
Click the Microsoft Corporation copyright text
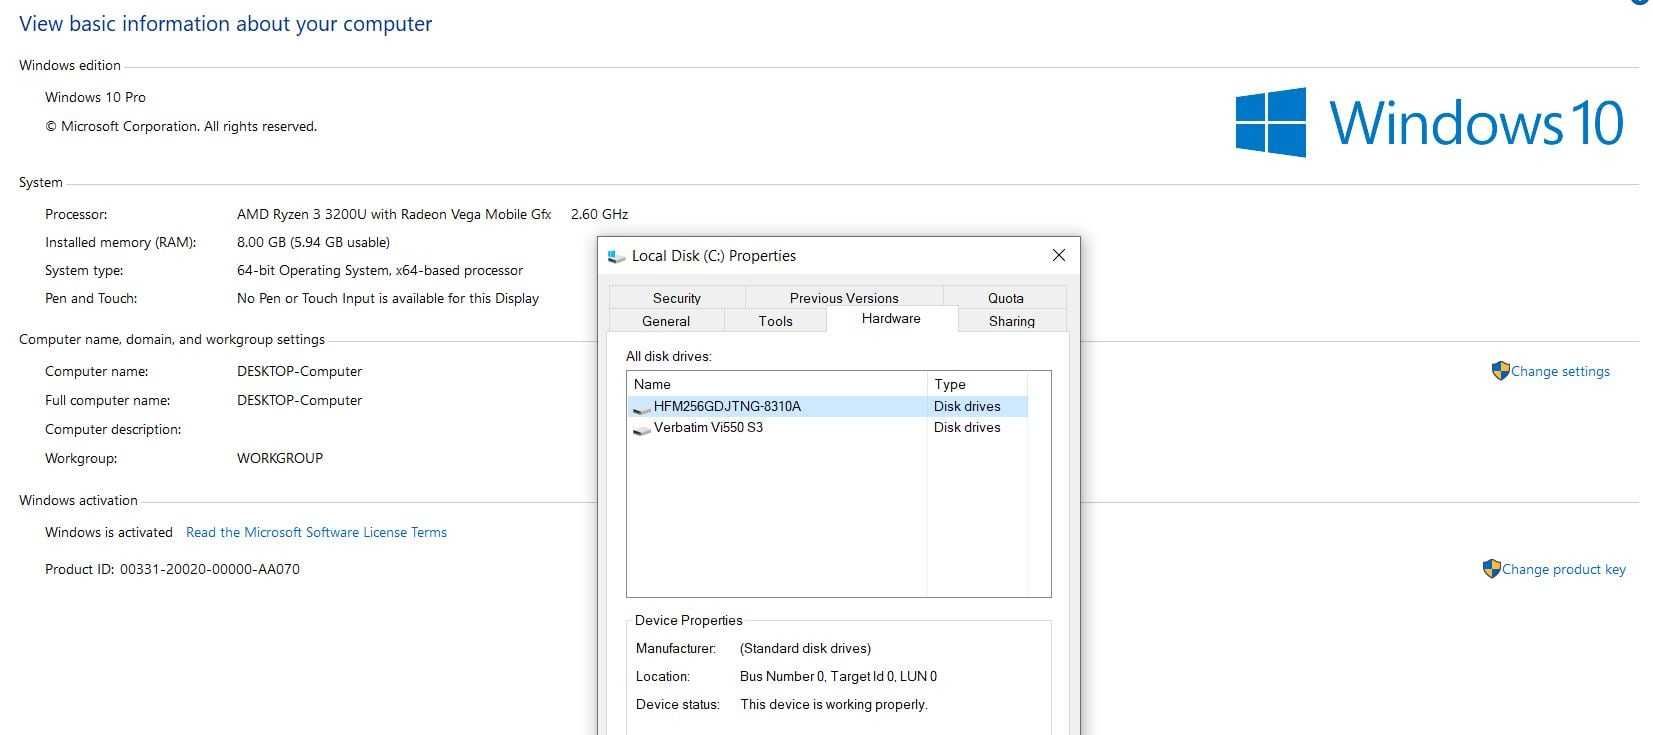point(181,126)
